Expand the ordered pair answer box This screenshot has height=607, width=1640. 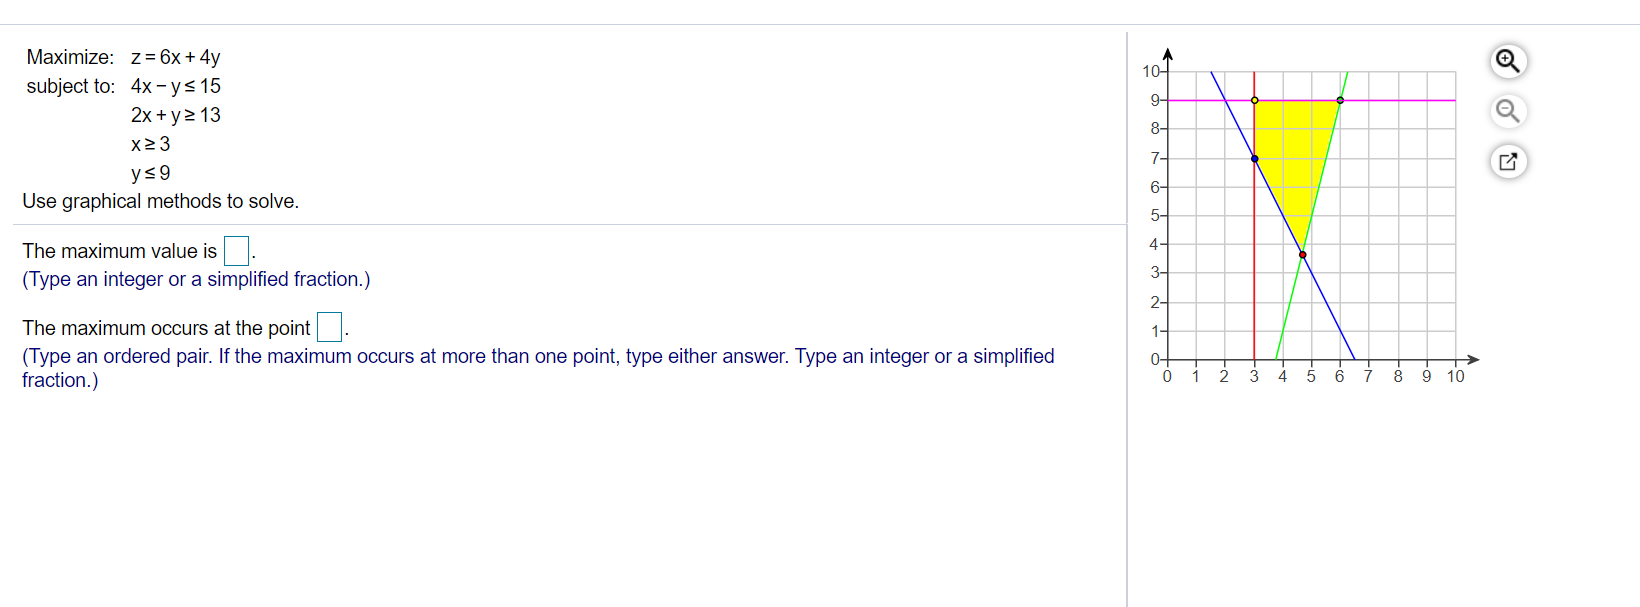(x=329, y=326)
